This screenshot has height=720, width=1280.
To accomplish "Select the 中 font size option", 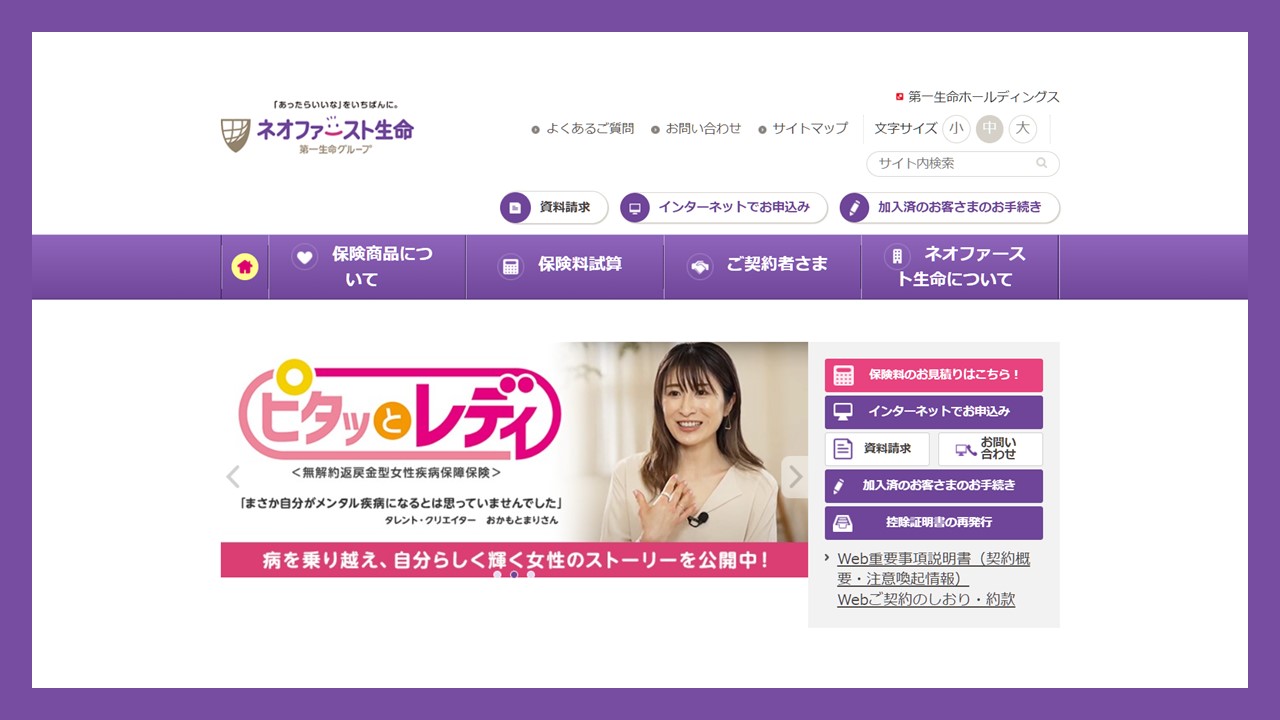I will 989,128.
